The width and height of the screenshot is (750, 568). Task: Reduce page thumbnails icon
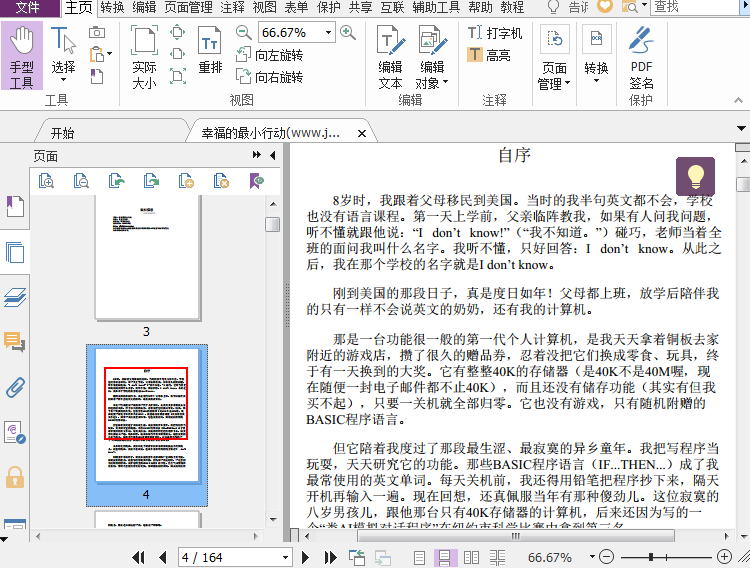(81, 181)
